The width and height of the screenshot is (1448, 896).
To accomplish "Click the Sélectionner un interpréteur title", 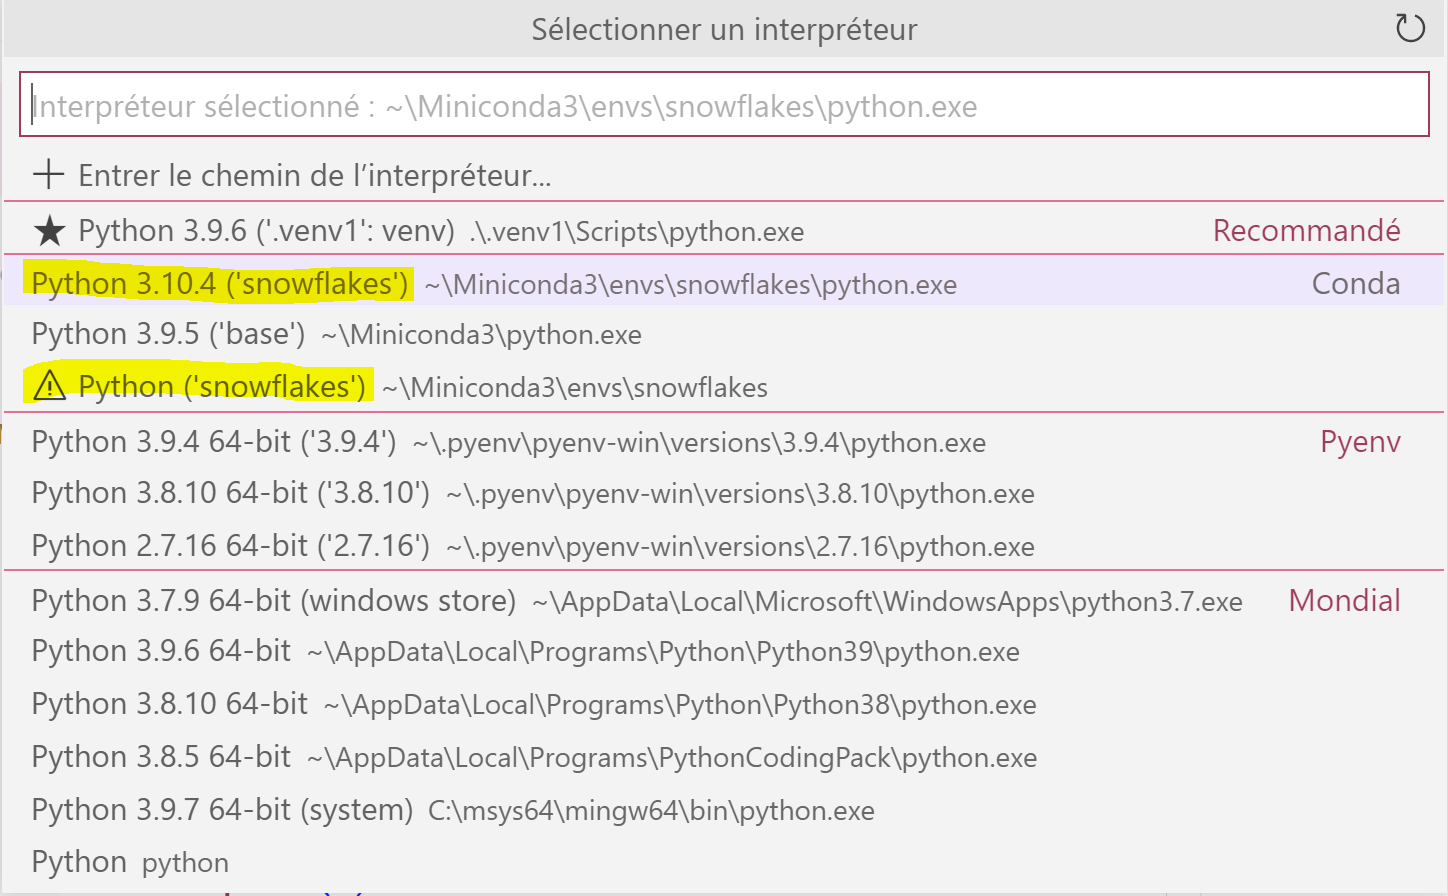I will pos(724,30).
